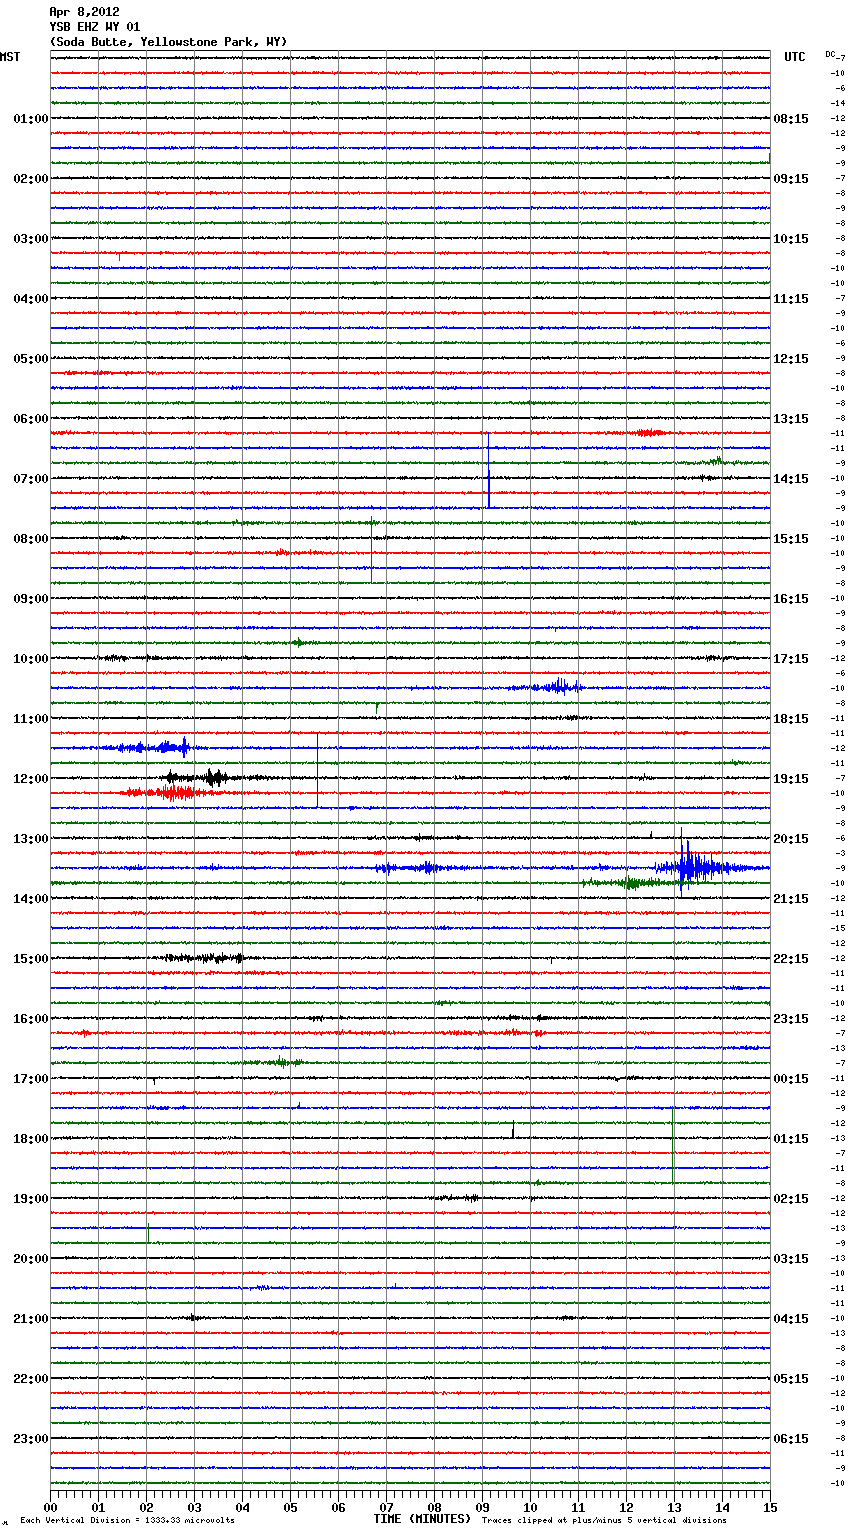Click the '(Soda Butte, Yellowstone Park, WY)' caption
The height and width of the screenshot is (1534, 850).
(x=168, y=42)
